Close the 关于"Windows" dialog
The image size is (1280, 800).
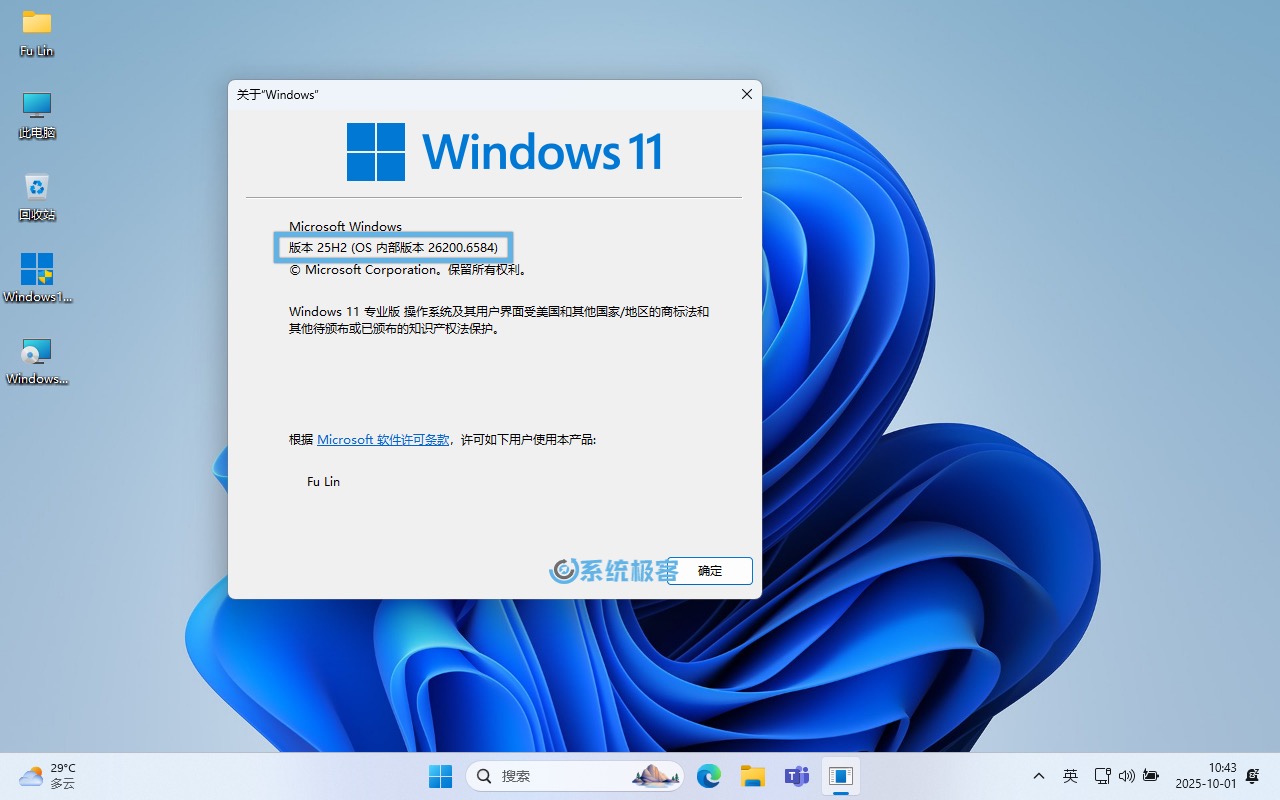pyautogui.click(x=746, y=94)
